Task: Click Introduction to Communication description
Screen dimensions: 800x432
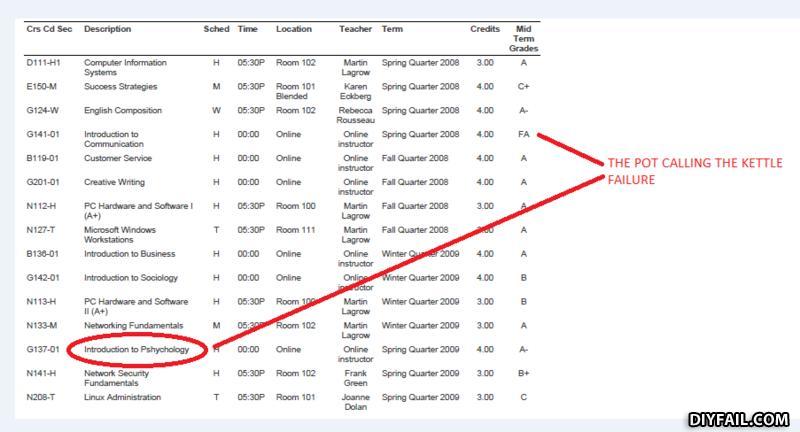Action: pyautogui.click(x=114, y=139)
